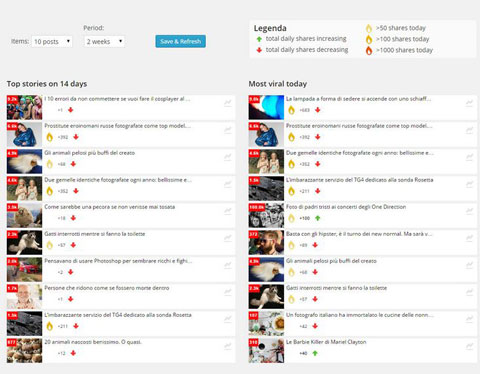Viewport: 480px width, 374px height.
Task: Open chart icon for 'Persone che ridono' story
Action: [228, 292]
